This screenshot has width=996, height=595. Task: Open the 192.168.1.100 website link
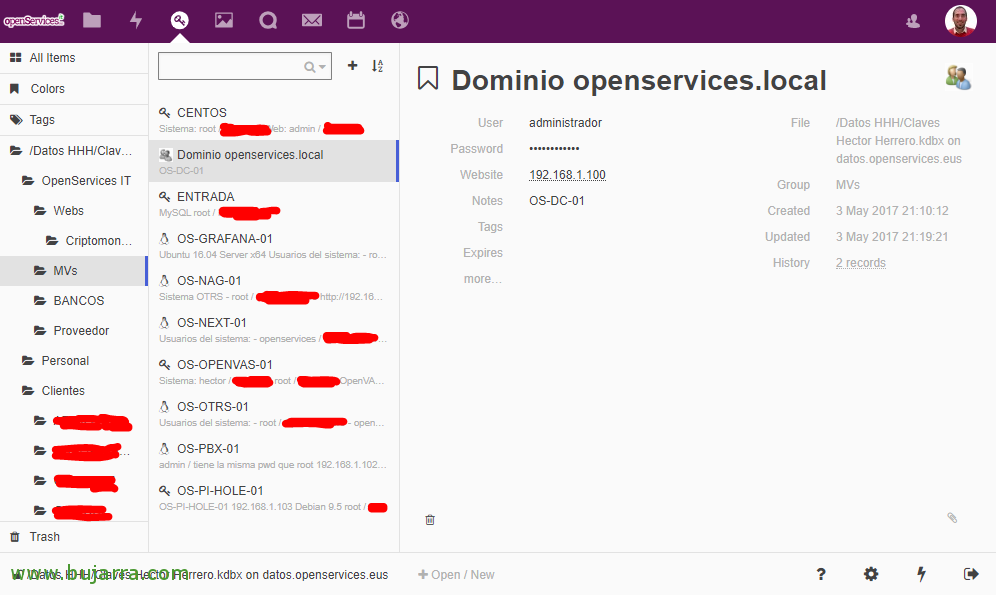click(567, 175)
